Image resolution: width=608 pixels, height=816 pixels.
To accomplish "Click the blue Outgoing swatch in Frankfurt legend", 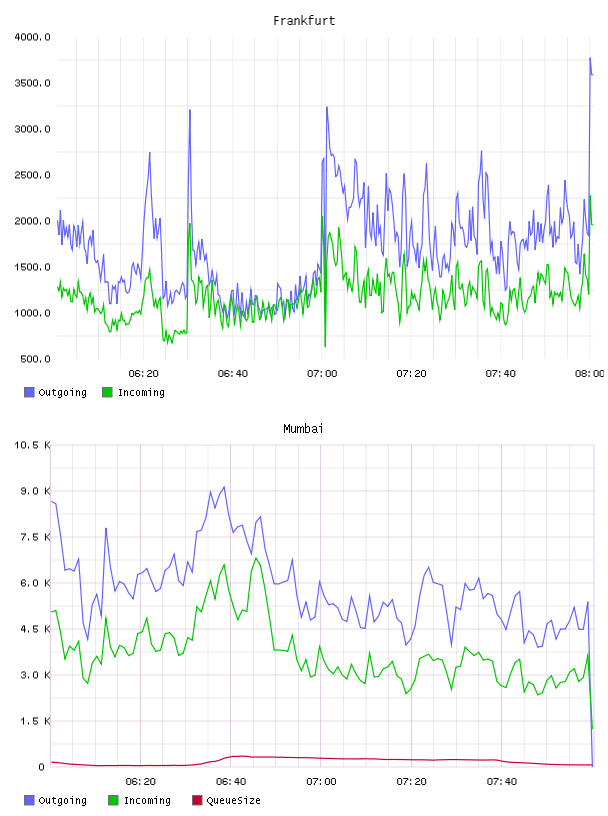I will tap(29, 392).
